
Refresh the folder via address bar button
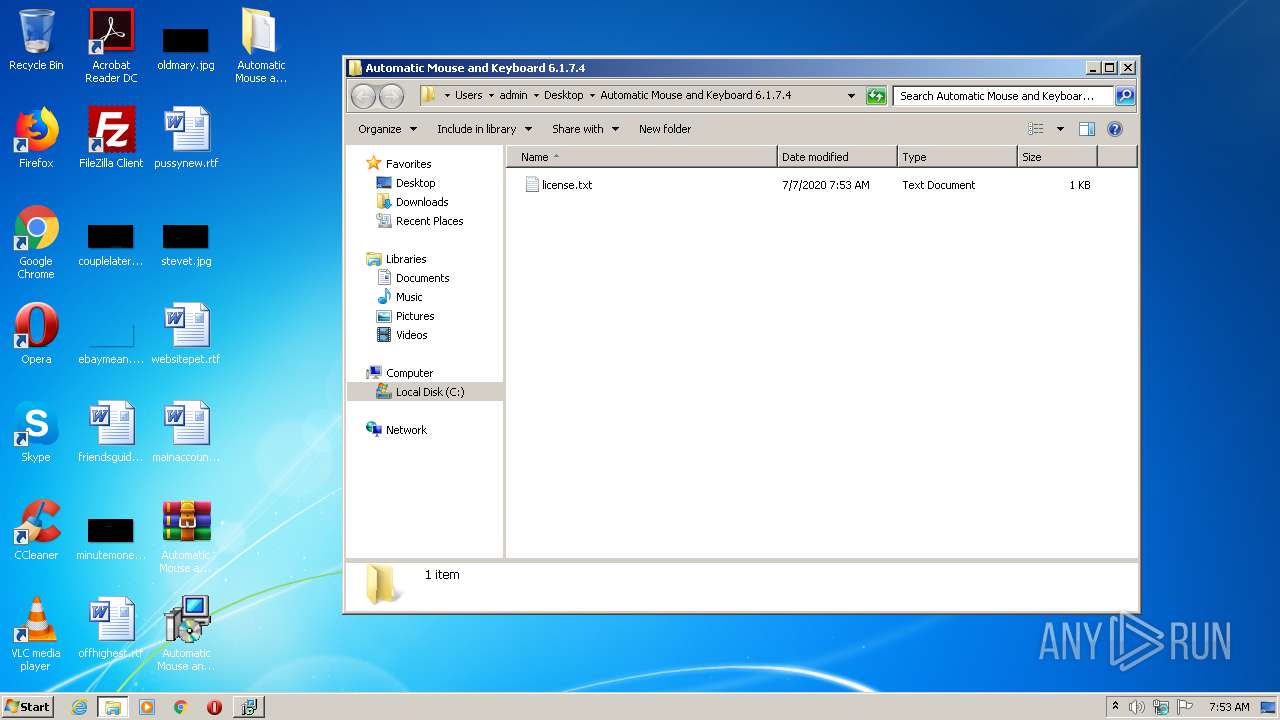coord(876,96)
